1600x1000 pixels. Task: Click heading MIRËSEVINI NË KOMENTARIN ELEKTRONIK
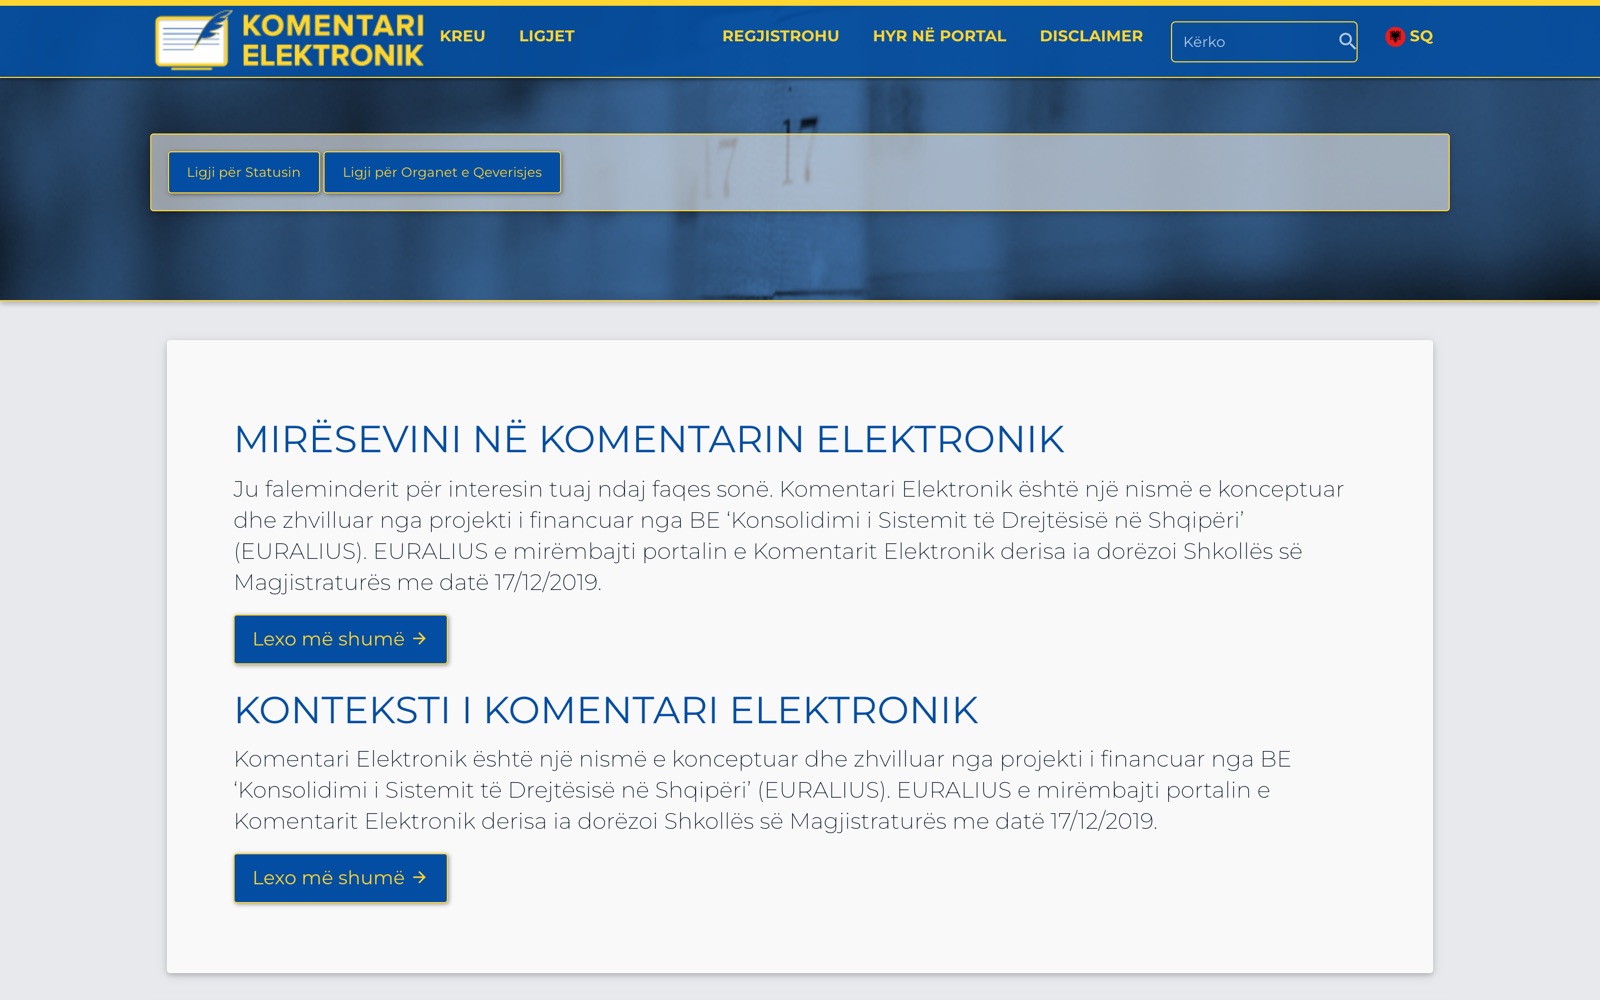(x=649, y=439)
